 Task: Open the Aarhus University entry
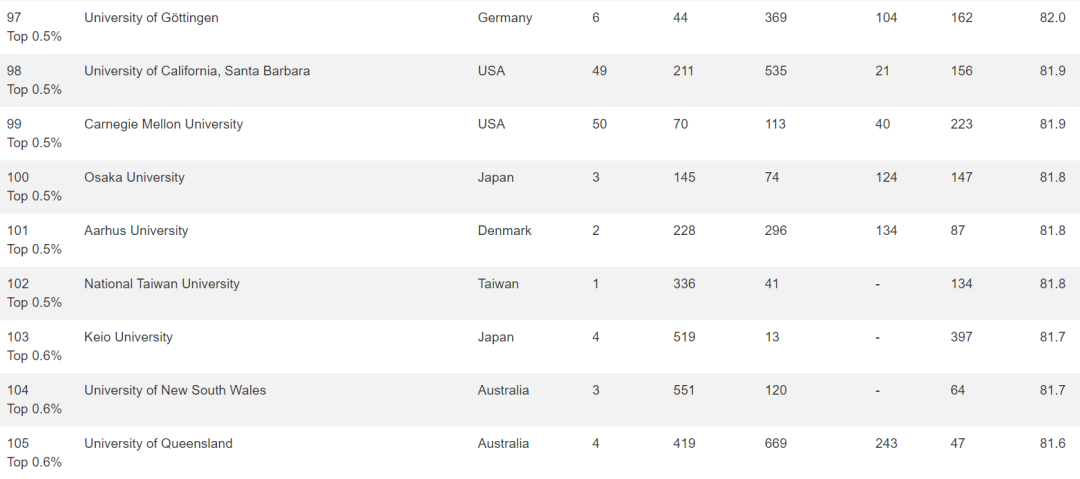tap(136, 230)
